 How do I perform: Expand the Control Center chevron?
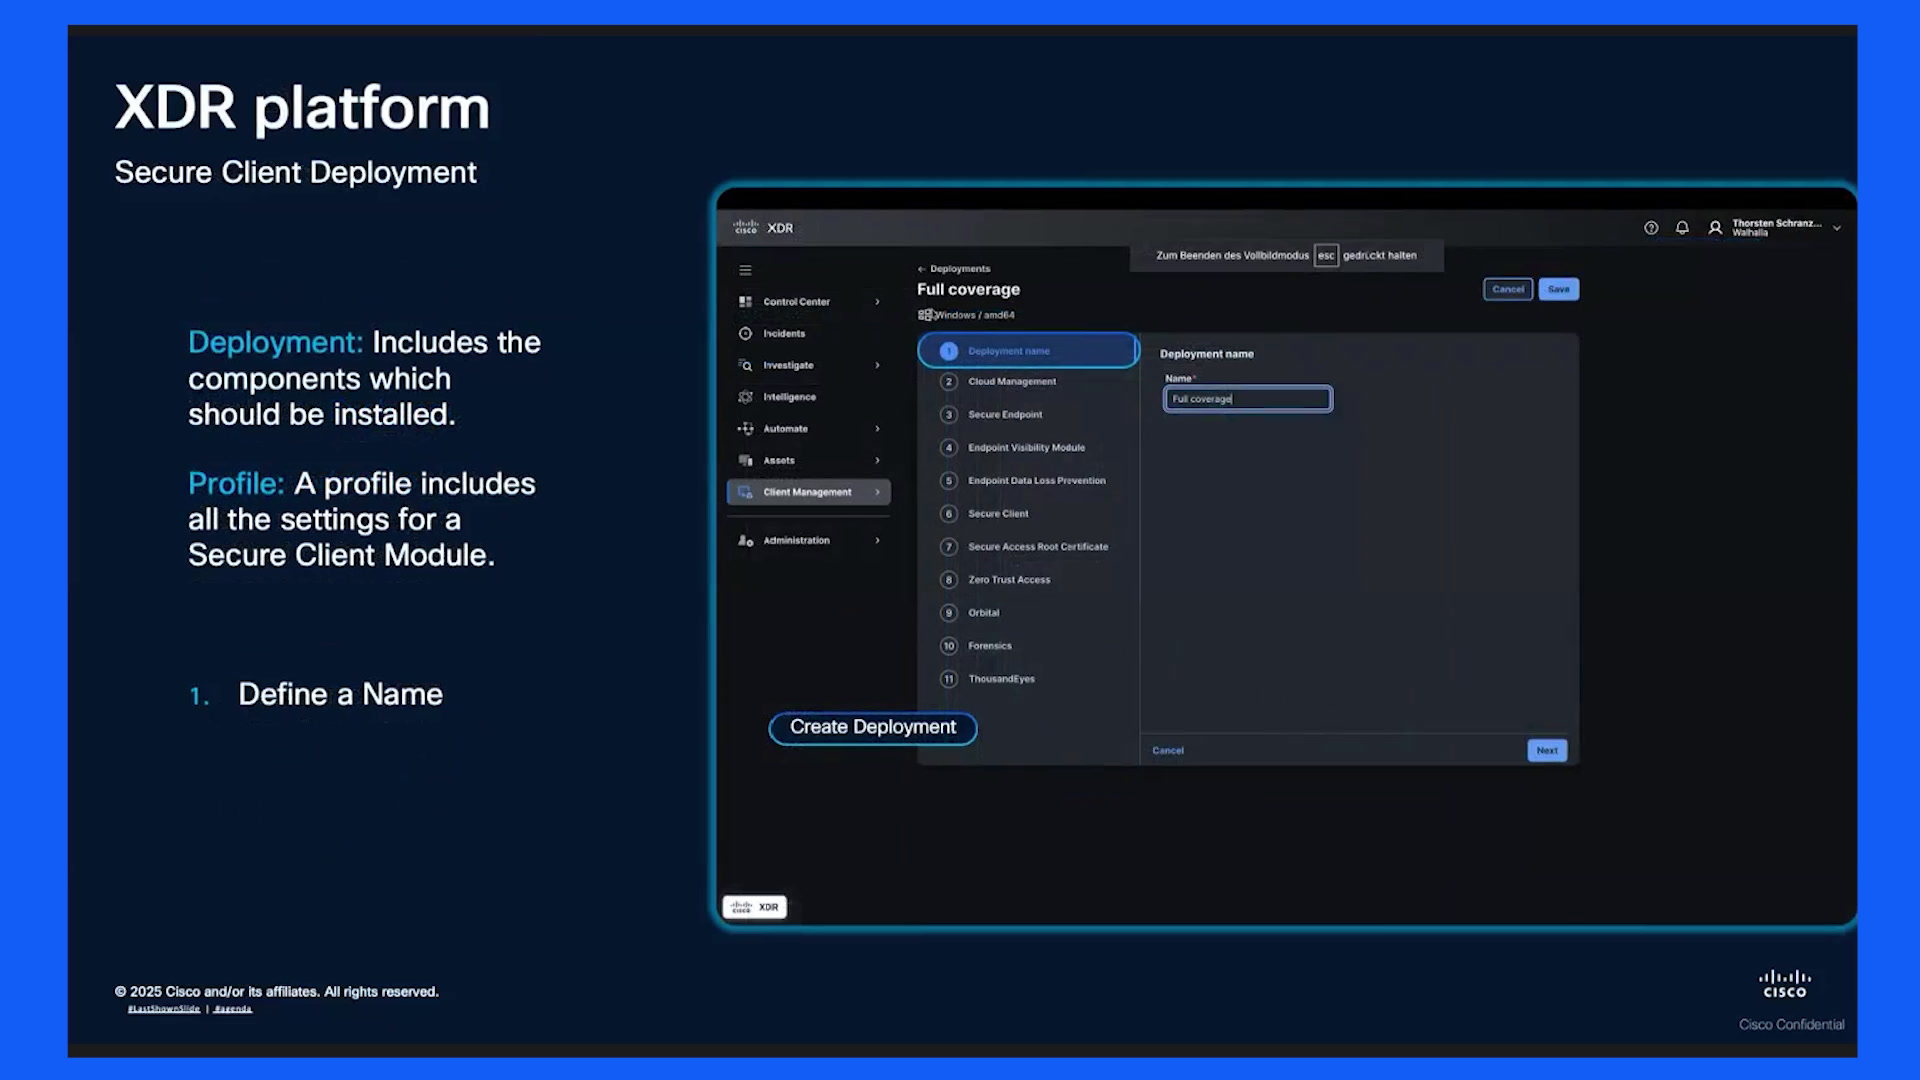(x=877, y=302)
